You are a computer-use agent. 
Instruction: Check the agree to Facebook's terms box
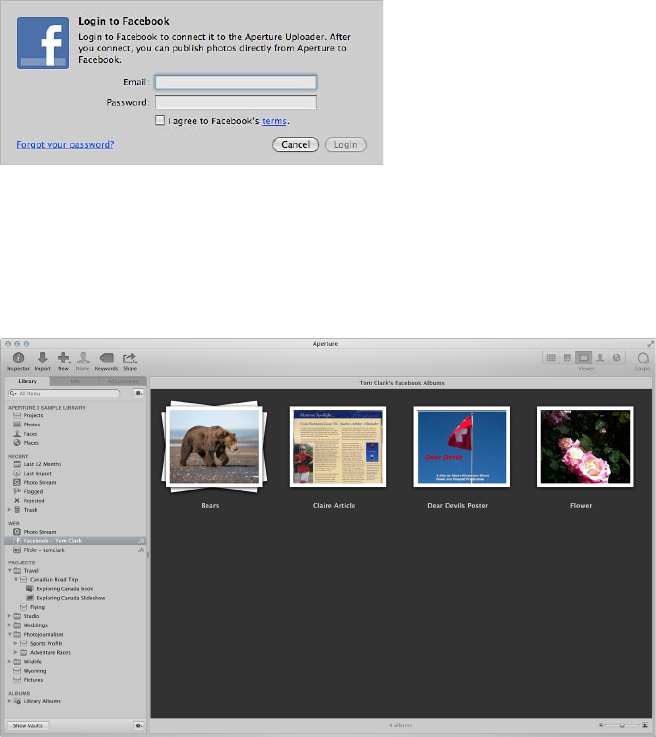tap(160, 120)
